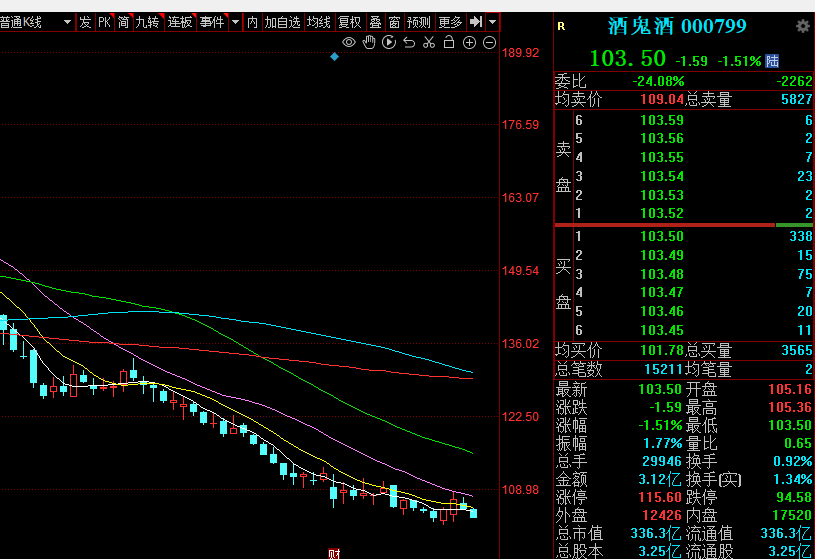
Task: Toggle the eye visibility icon above chart
Action: tap(349, 42)
